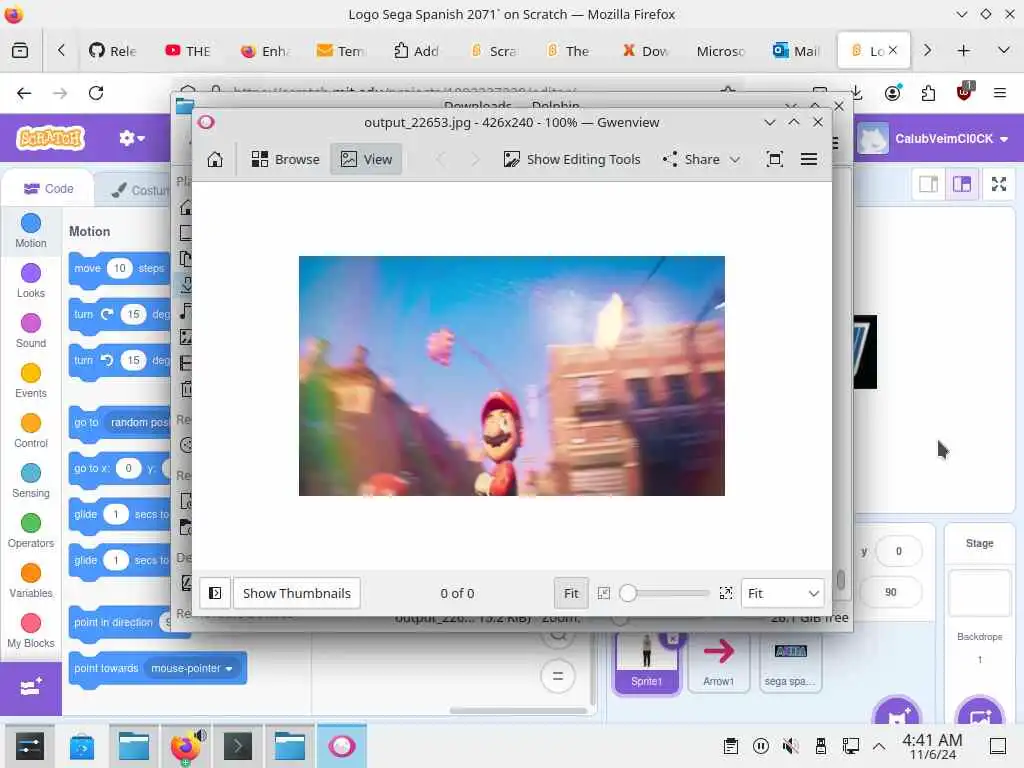Select the Variables block category

pos(31,581)
